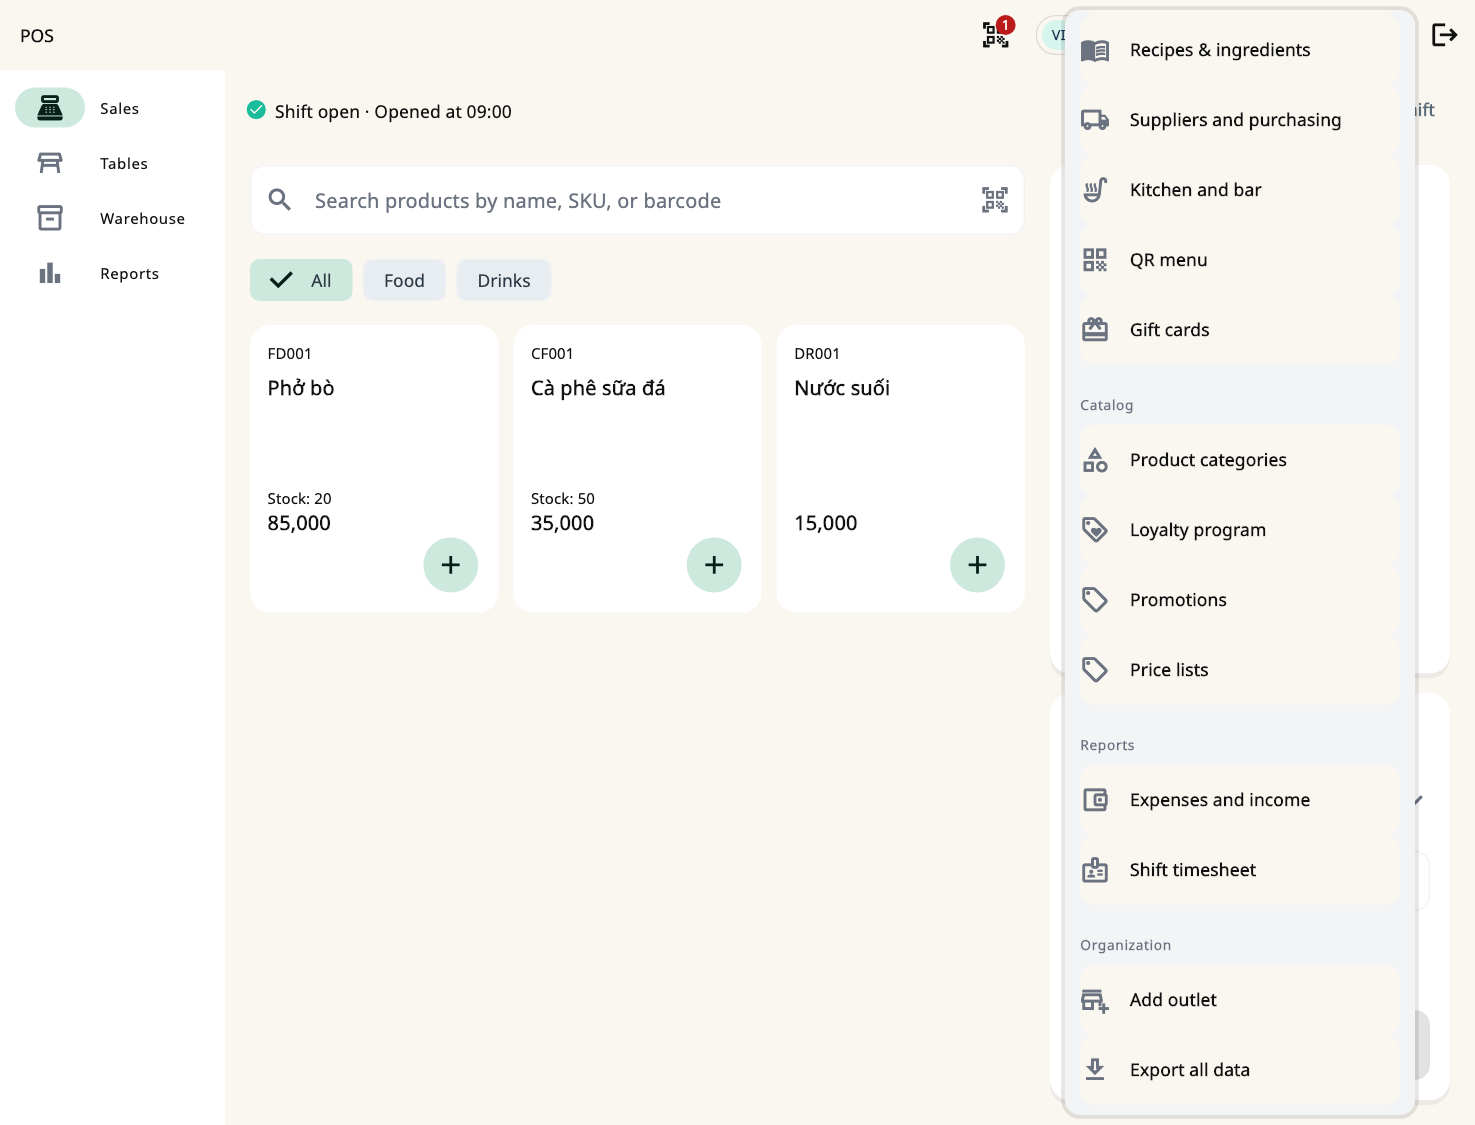Open Gift cards menu entry

1240,330
